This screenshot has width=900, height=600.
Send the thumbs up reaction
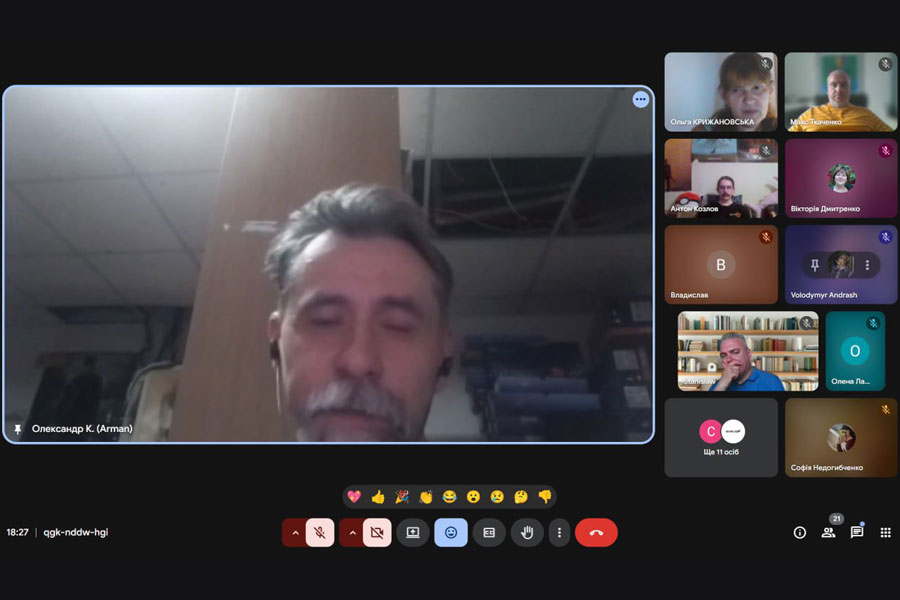(378, 497)
